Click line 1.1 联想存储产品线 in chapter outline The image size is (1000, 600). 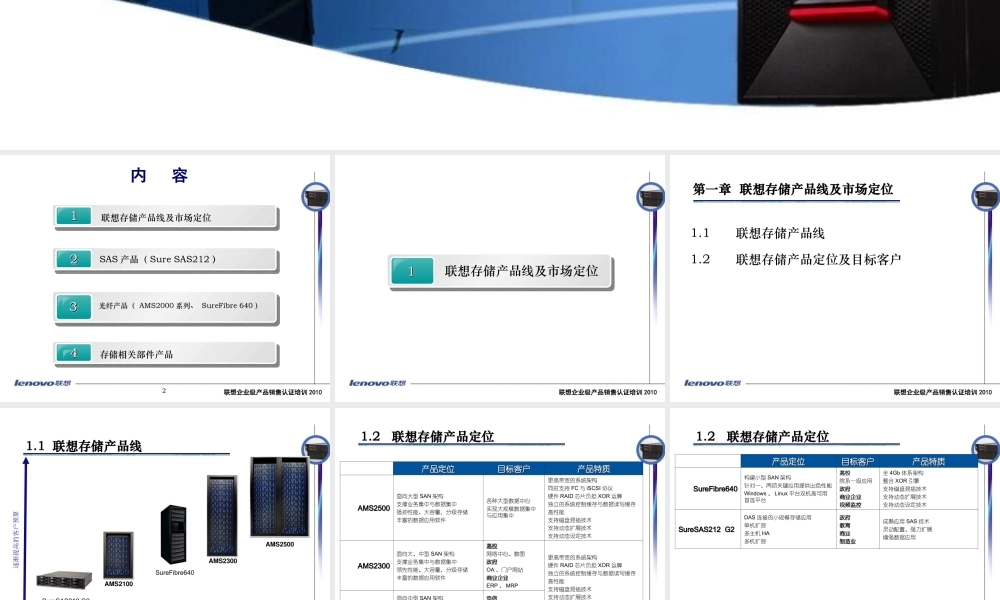click(758, 233)
